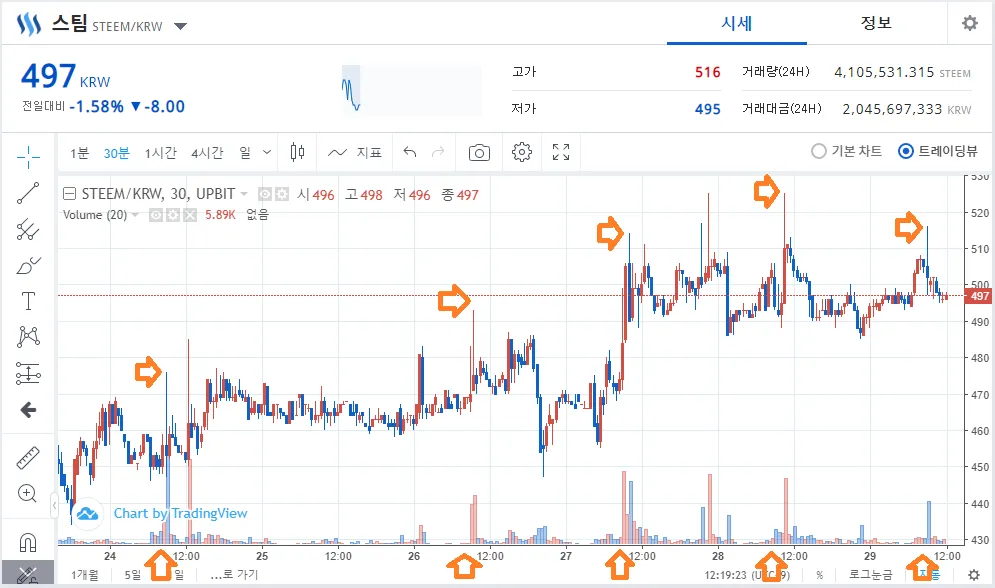Click the mini price sparkline thumbnail
Screen dimensions: 995x588
pos(411,89)
